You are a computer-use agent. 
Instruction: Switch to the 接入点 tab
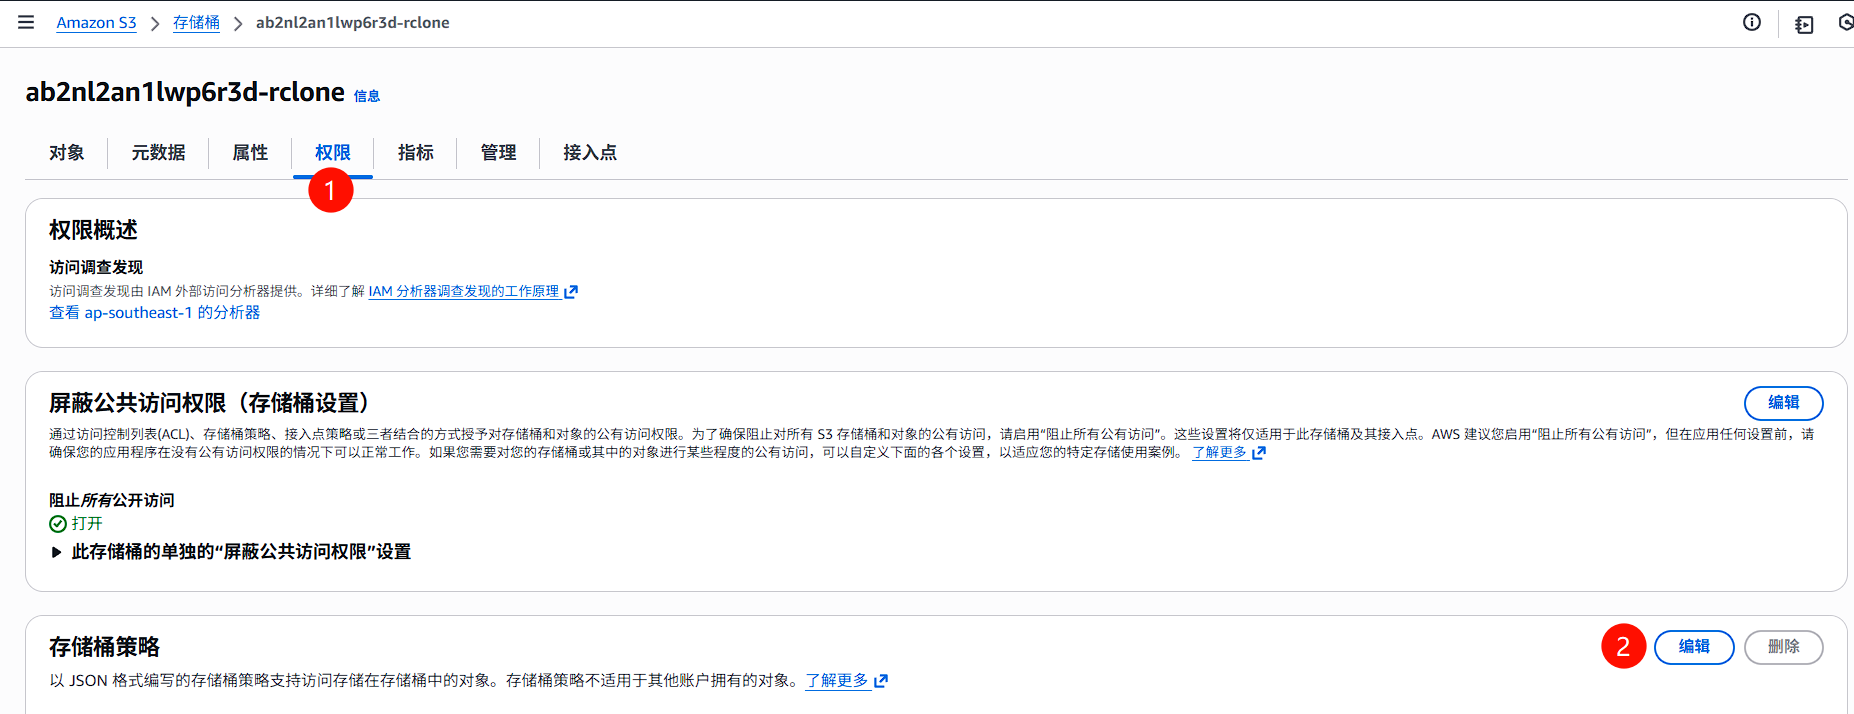(x=590, y=153)
